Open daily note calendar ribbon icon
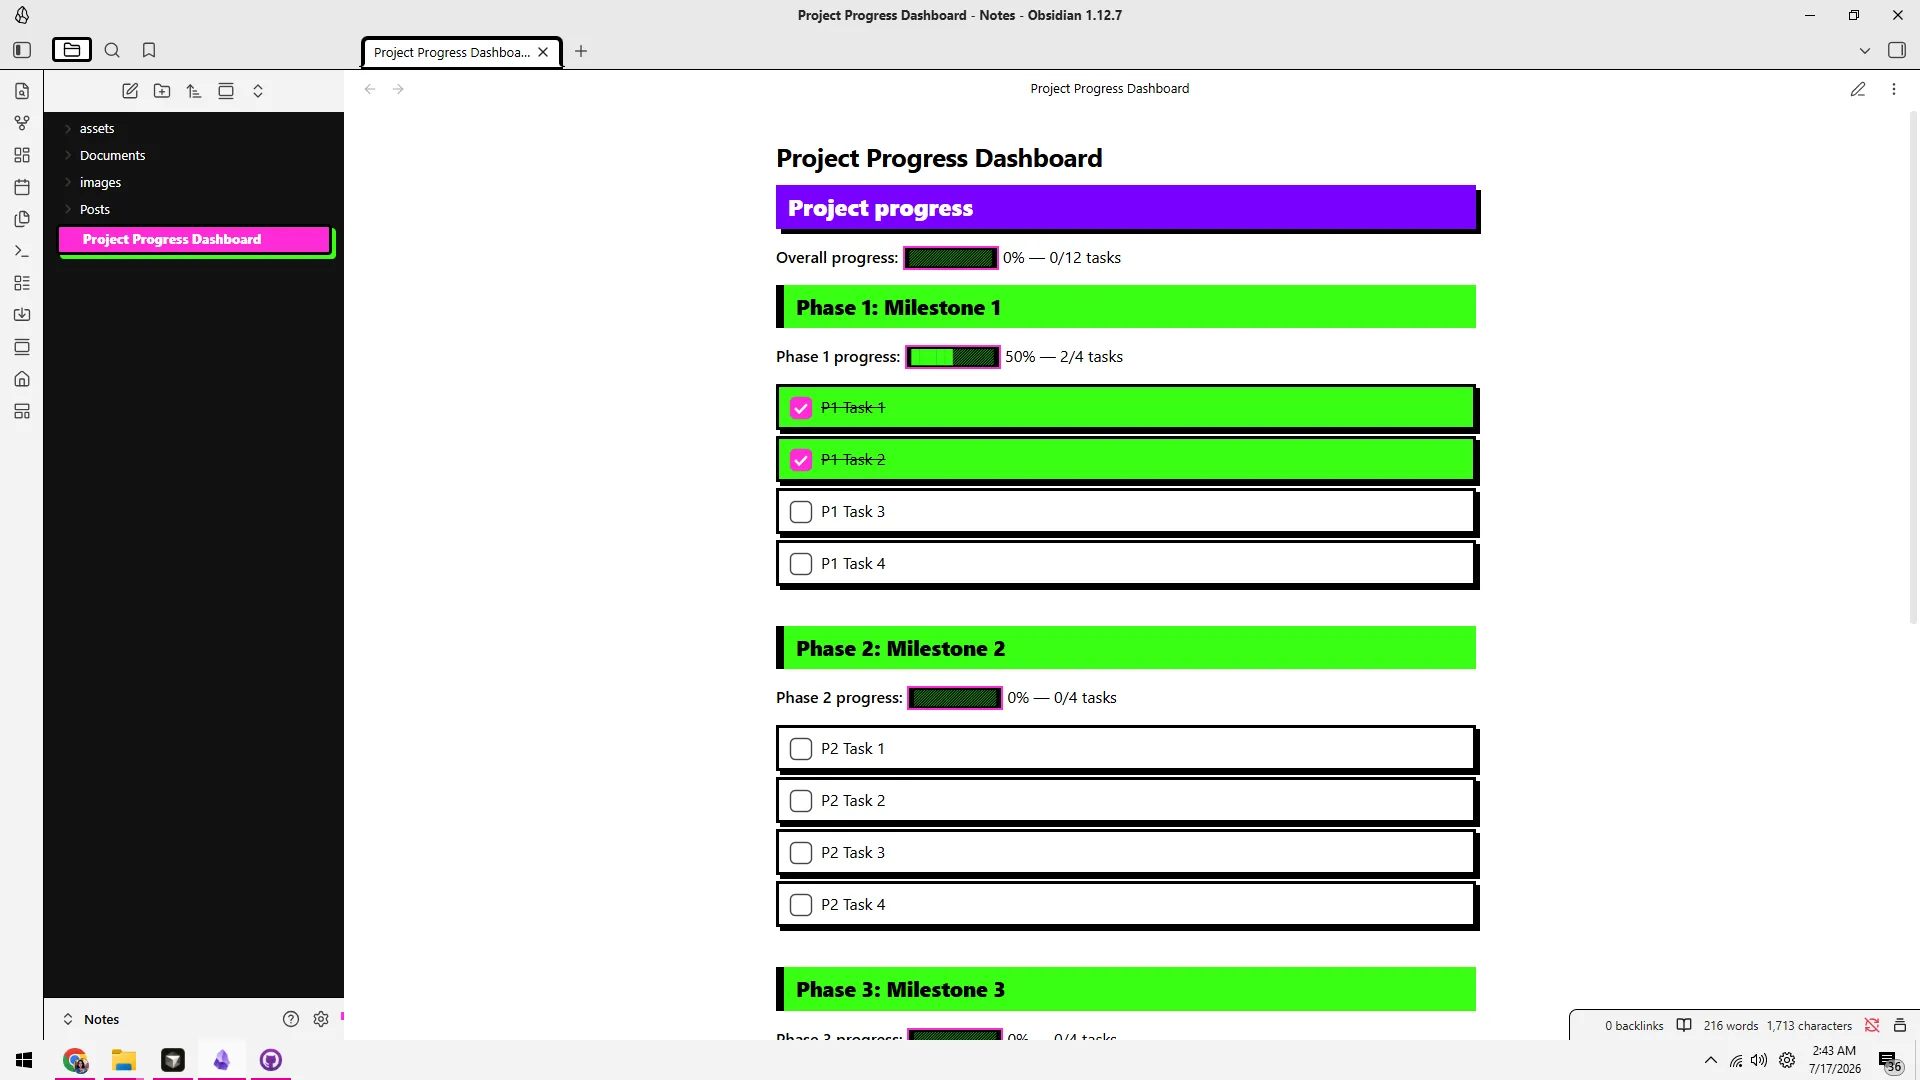The height and width of the screenshot is (1080, 1920). click(22, 187)
